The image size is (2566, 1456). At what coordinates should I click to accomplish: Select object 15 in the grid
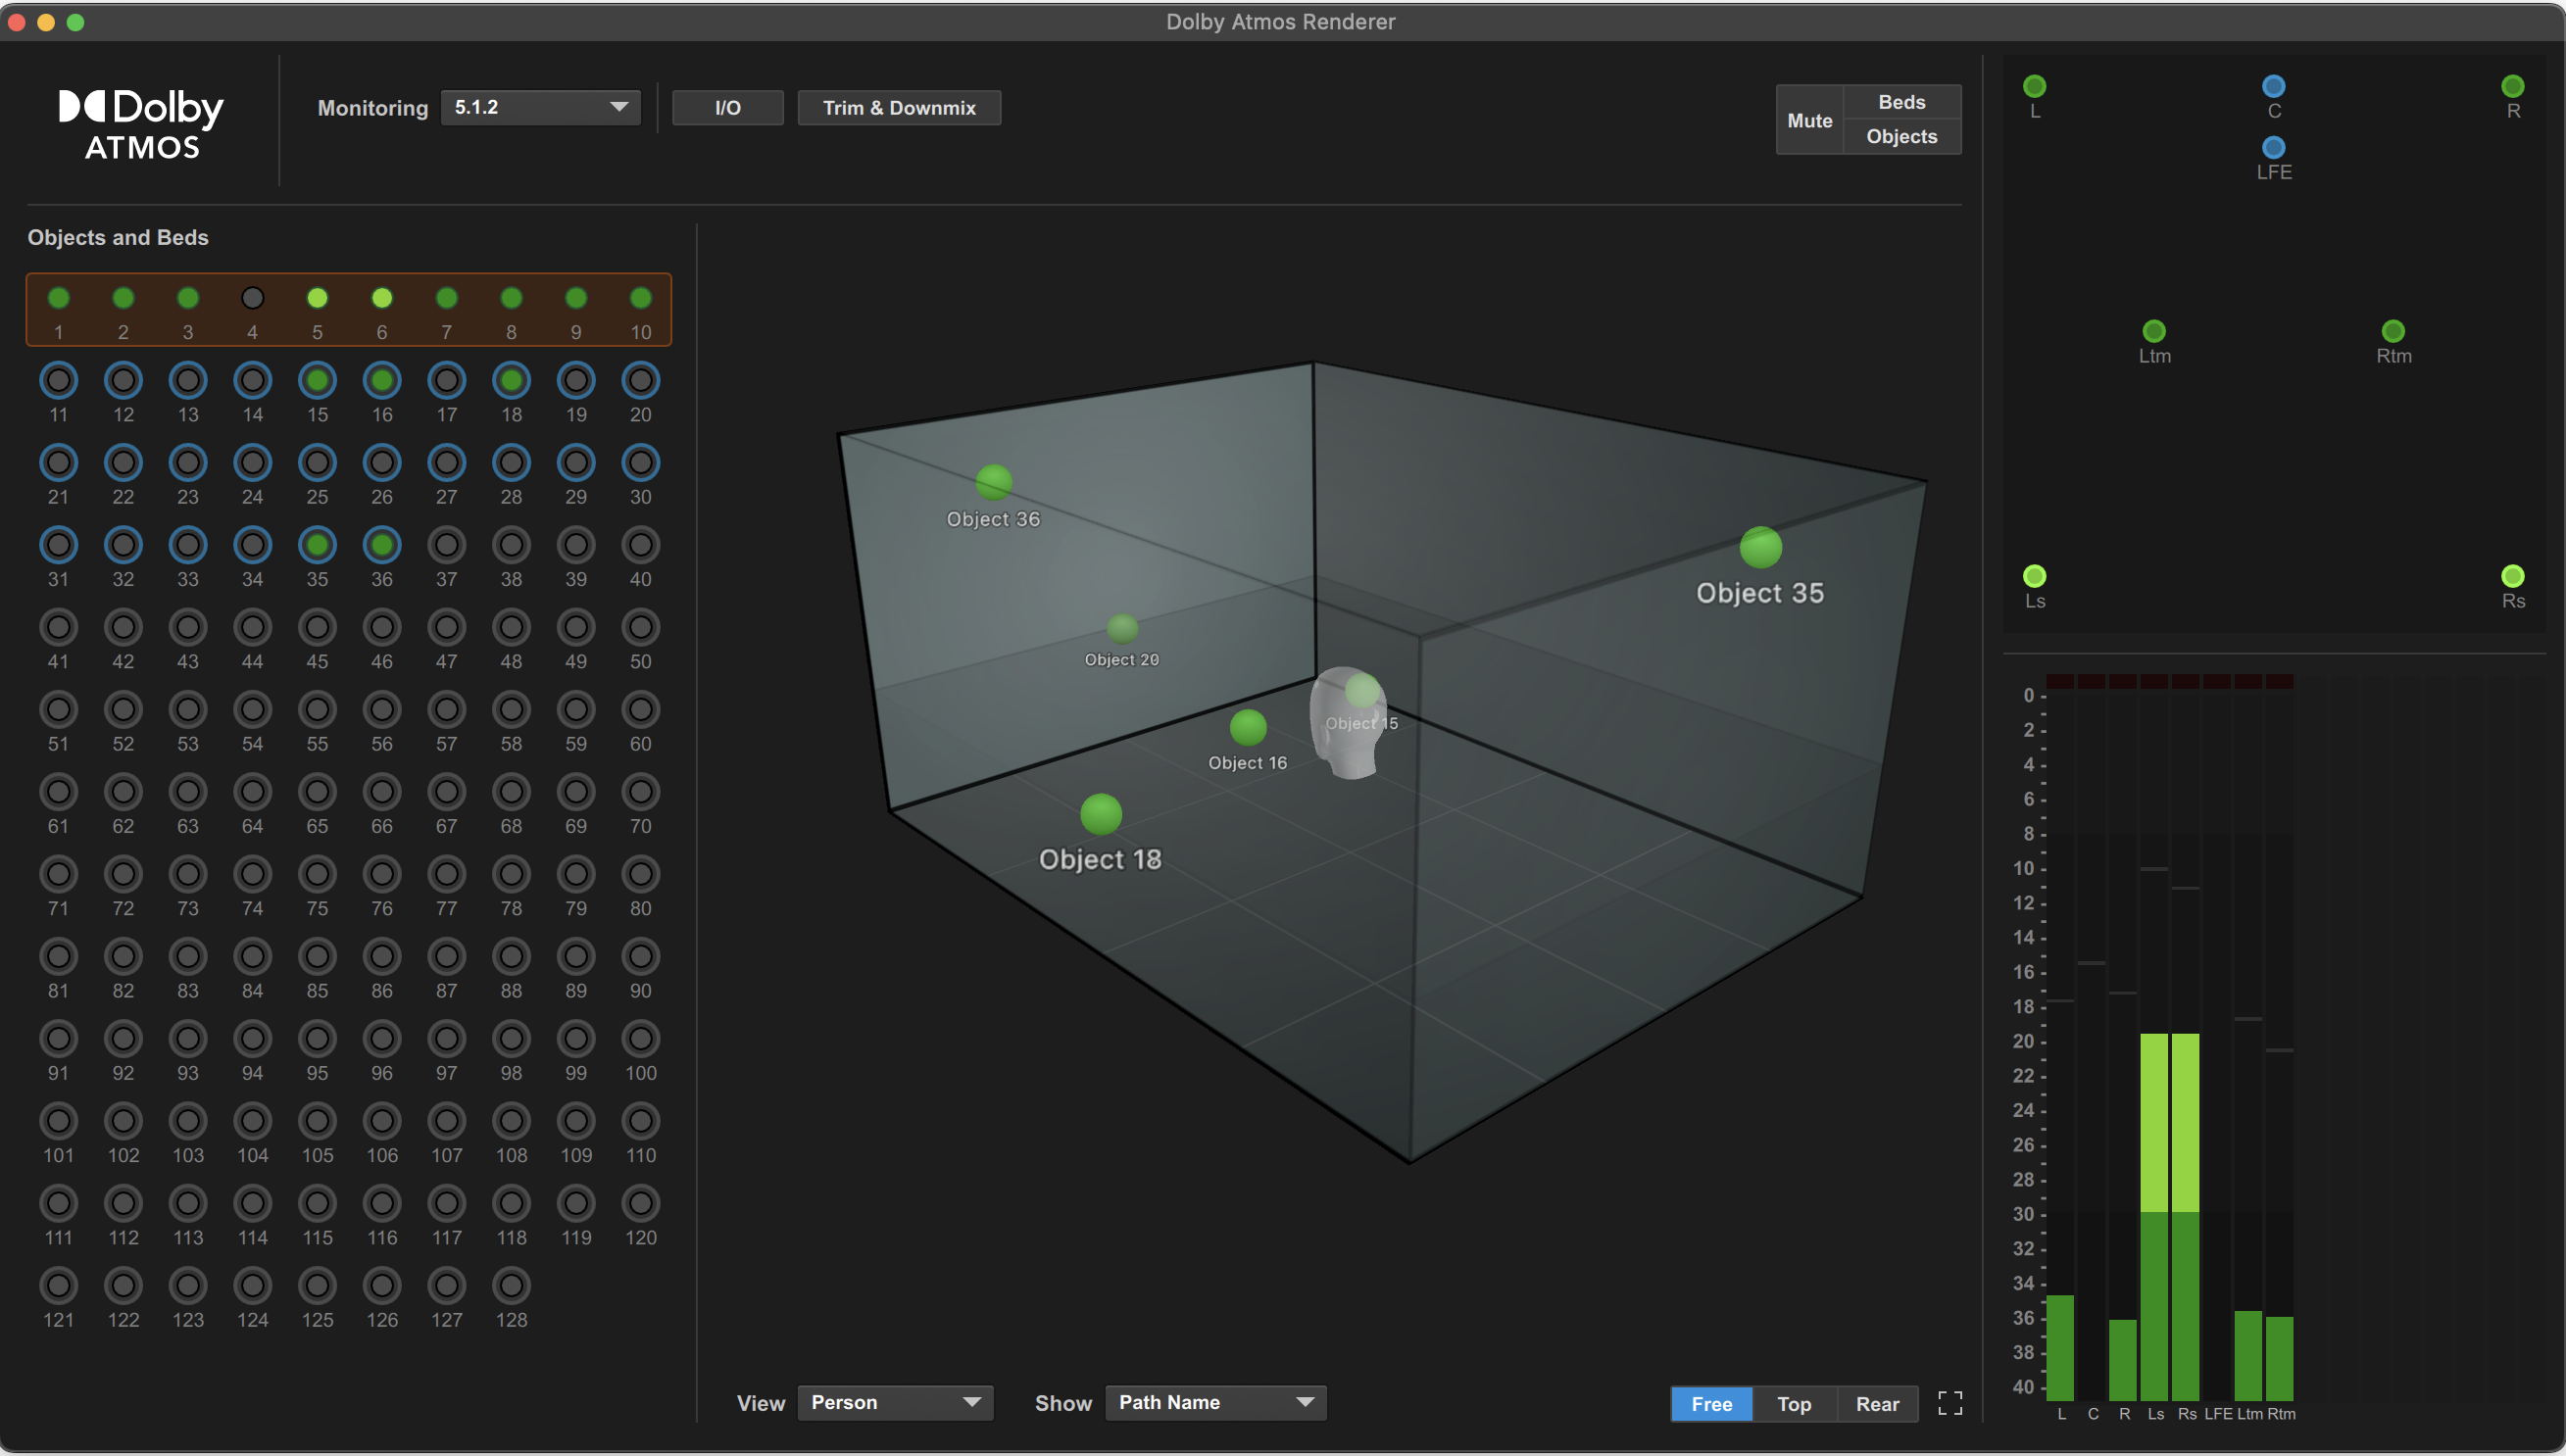(x=317, y=380)
